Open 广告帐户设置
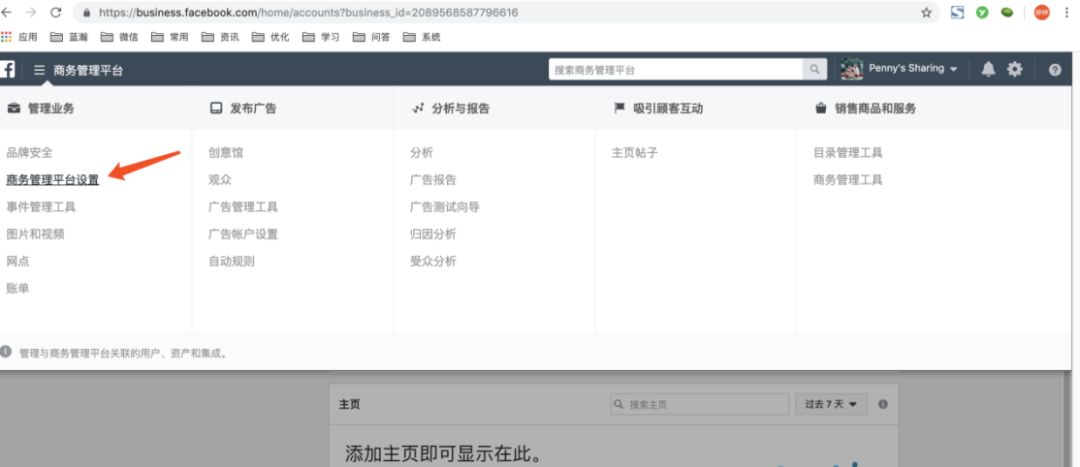The image size is (1080, 467). [x=243, y=234]
